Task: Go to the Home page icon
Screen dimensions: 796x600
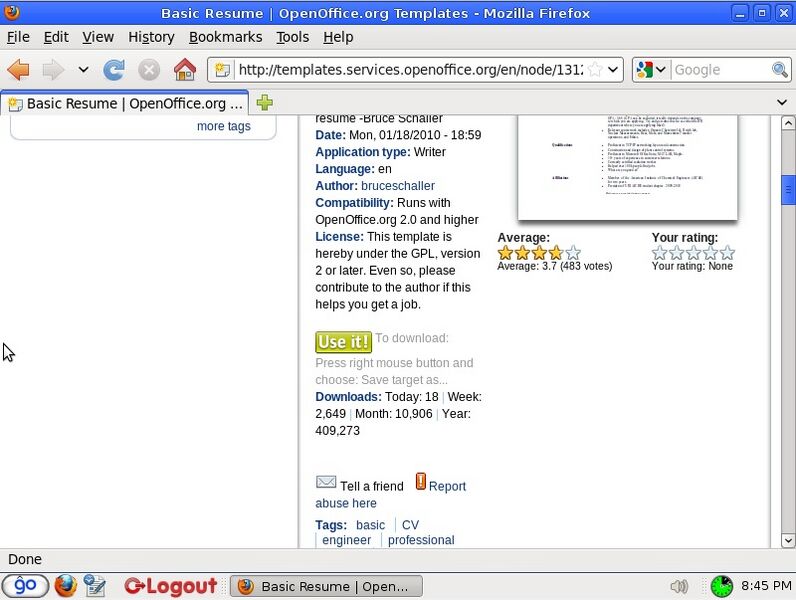Action: pyautogui.click(x=184, y=70)
